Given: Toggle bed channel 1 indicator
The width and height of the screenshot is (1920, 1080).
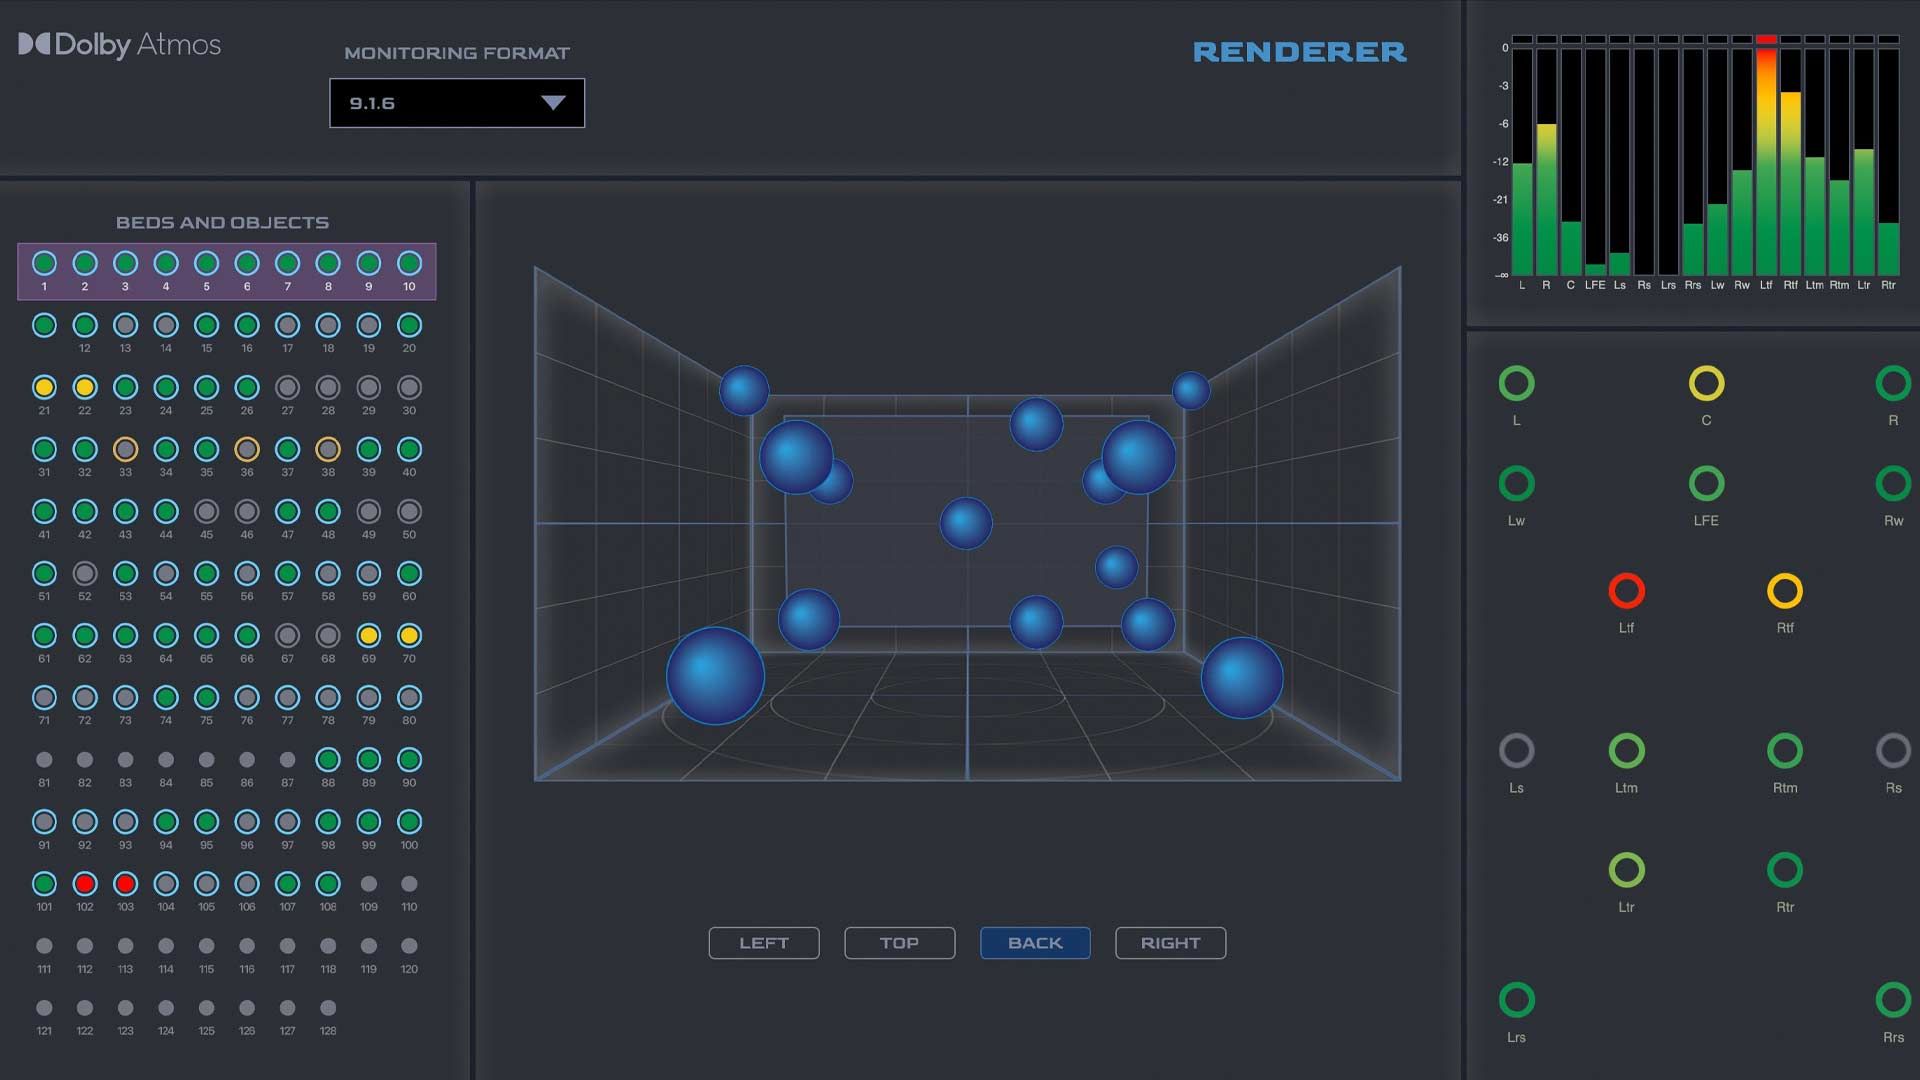Looking at the screenshot, I should tap(44, 263).
